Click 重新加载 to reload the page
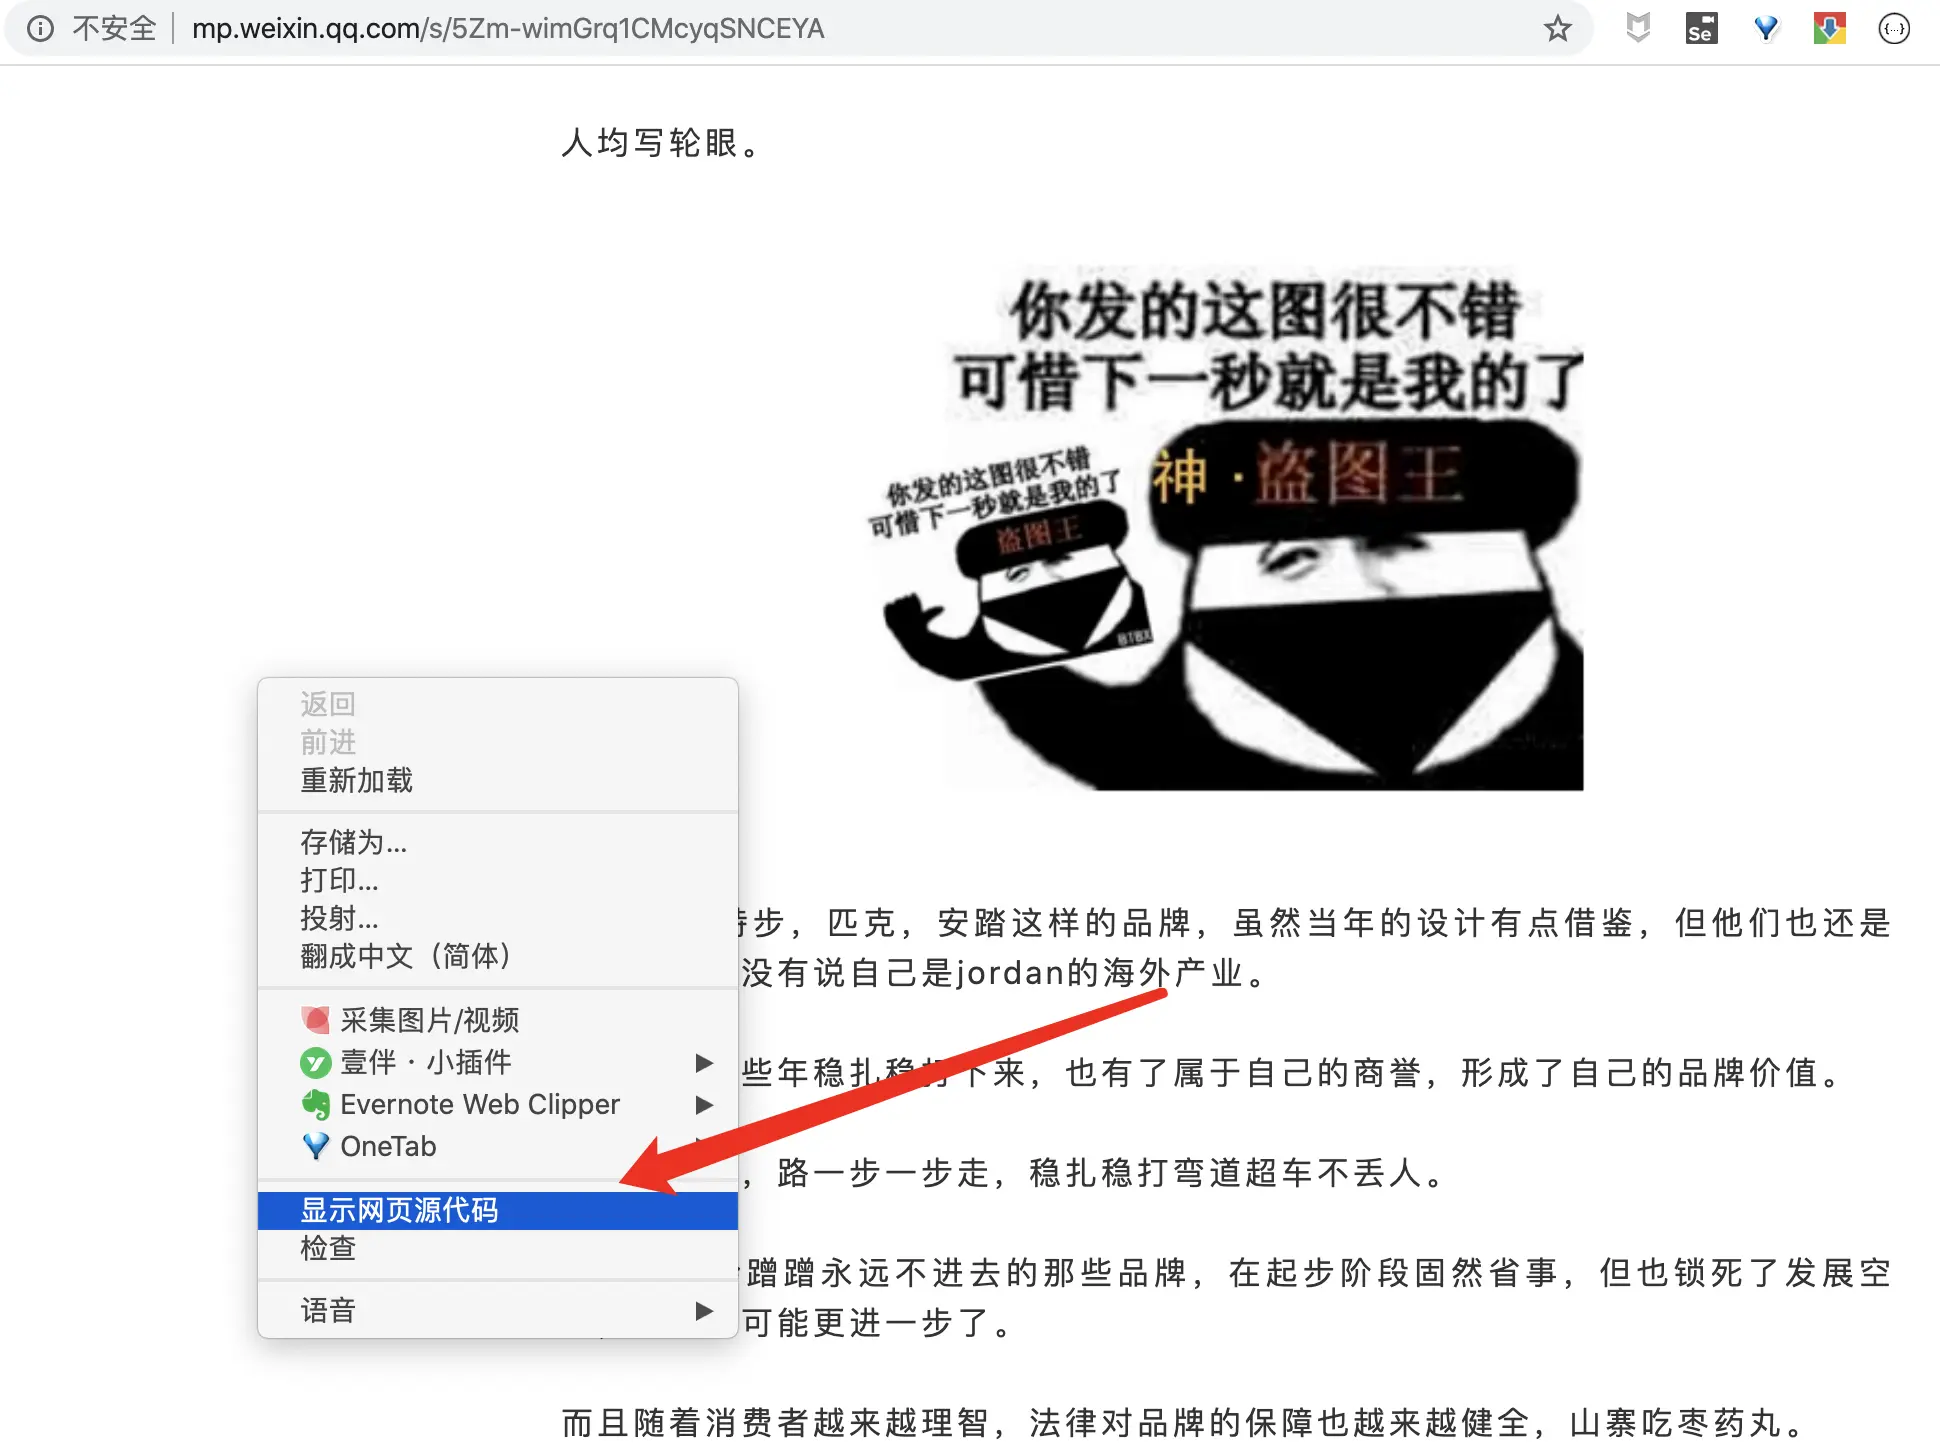 click(x=357, y=780)
